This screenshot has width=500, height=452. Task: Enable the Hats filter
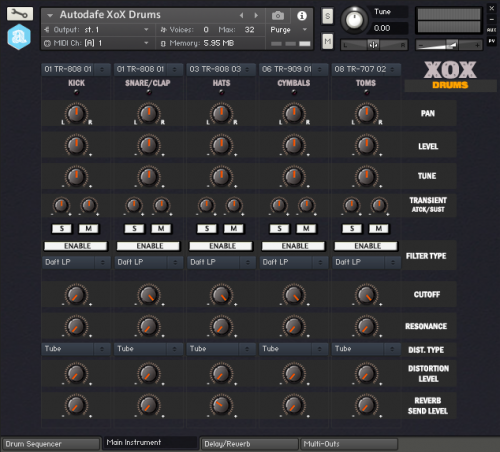[x=221, y=246]
